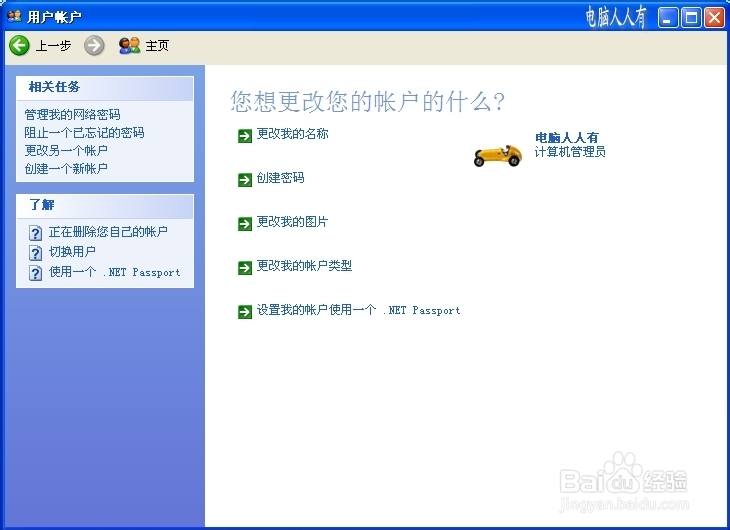
Task: Open 设置我的帐户使用一个 .NET Passport link
Action: [x=358, y=310]
